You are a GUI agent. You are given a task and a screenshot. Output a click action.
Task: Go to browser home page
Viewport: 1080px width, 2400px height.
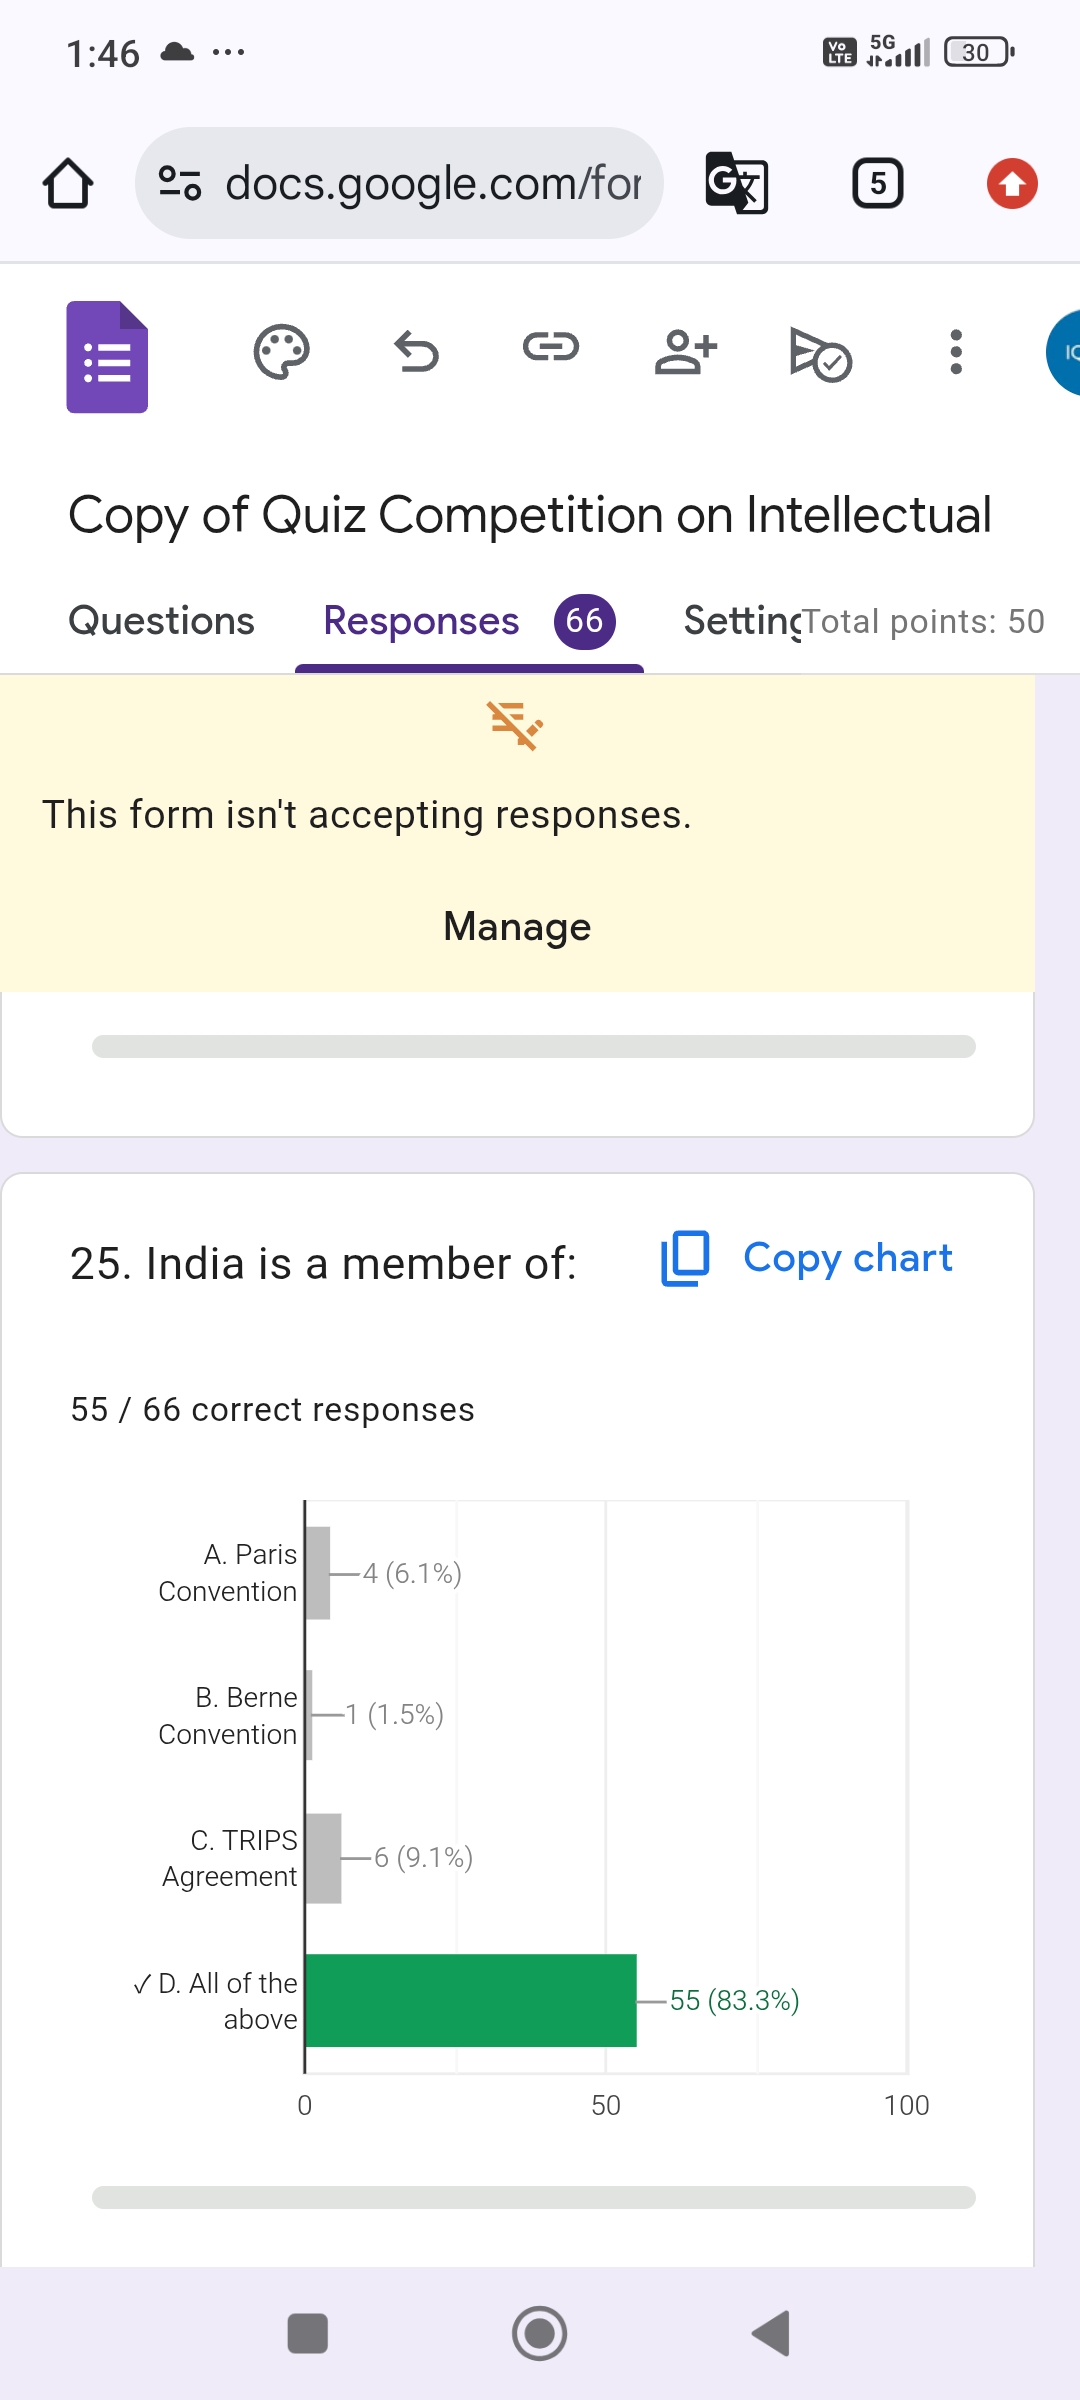(68, 183)
